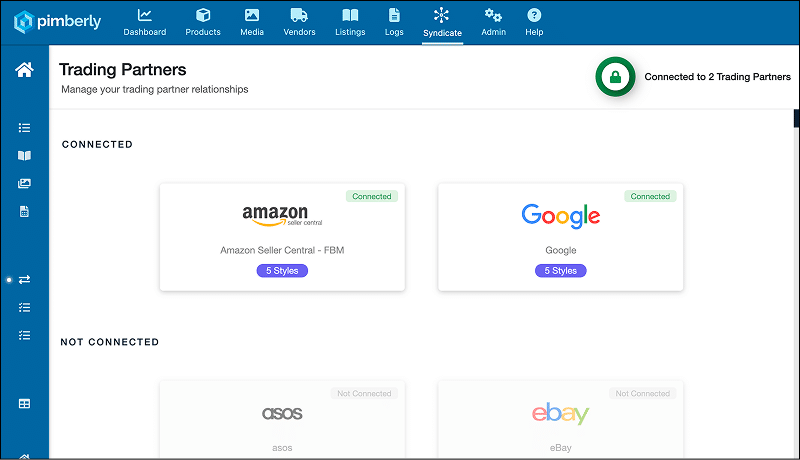Open the Help question mark icon
The width and height of the screenshot is (800, 460).
tap(534, 15)
